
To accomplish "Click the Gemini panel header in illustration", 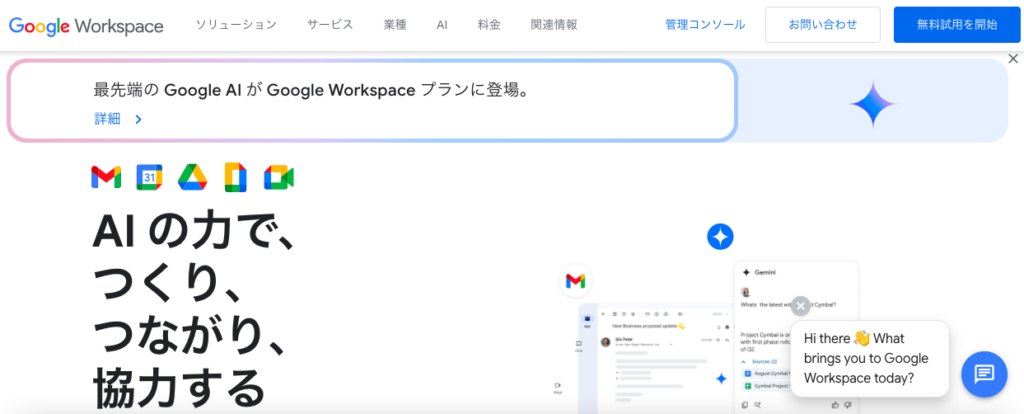I will pyautogui.click(x=760, y=272).
